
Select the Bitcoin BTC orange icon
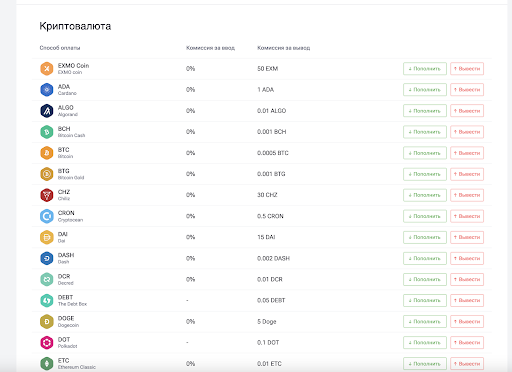[47, 153]
